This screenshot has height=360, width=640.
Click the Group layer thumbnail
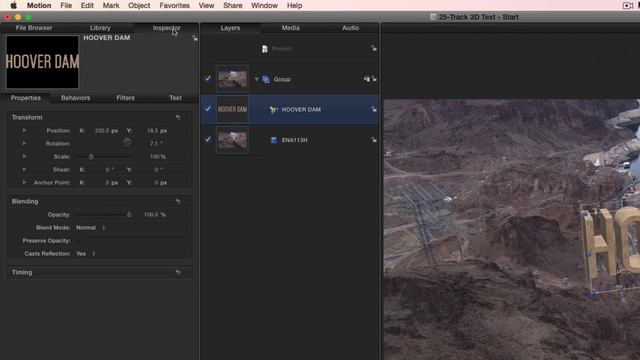click(232, 79)
